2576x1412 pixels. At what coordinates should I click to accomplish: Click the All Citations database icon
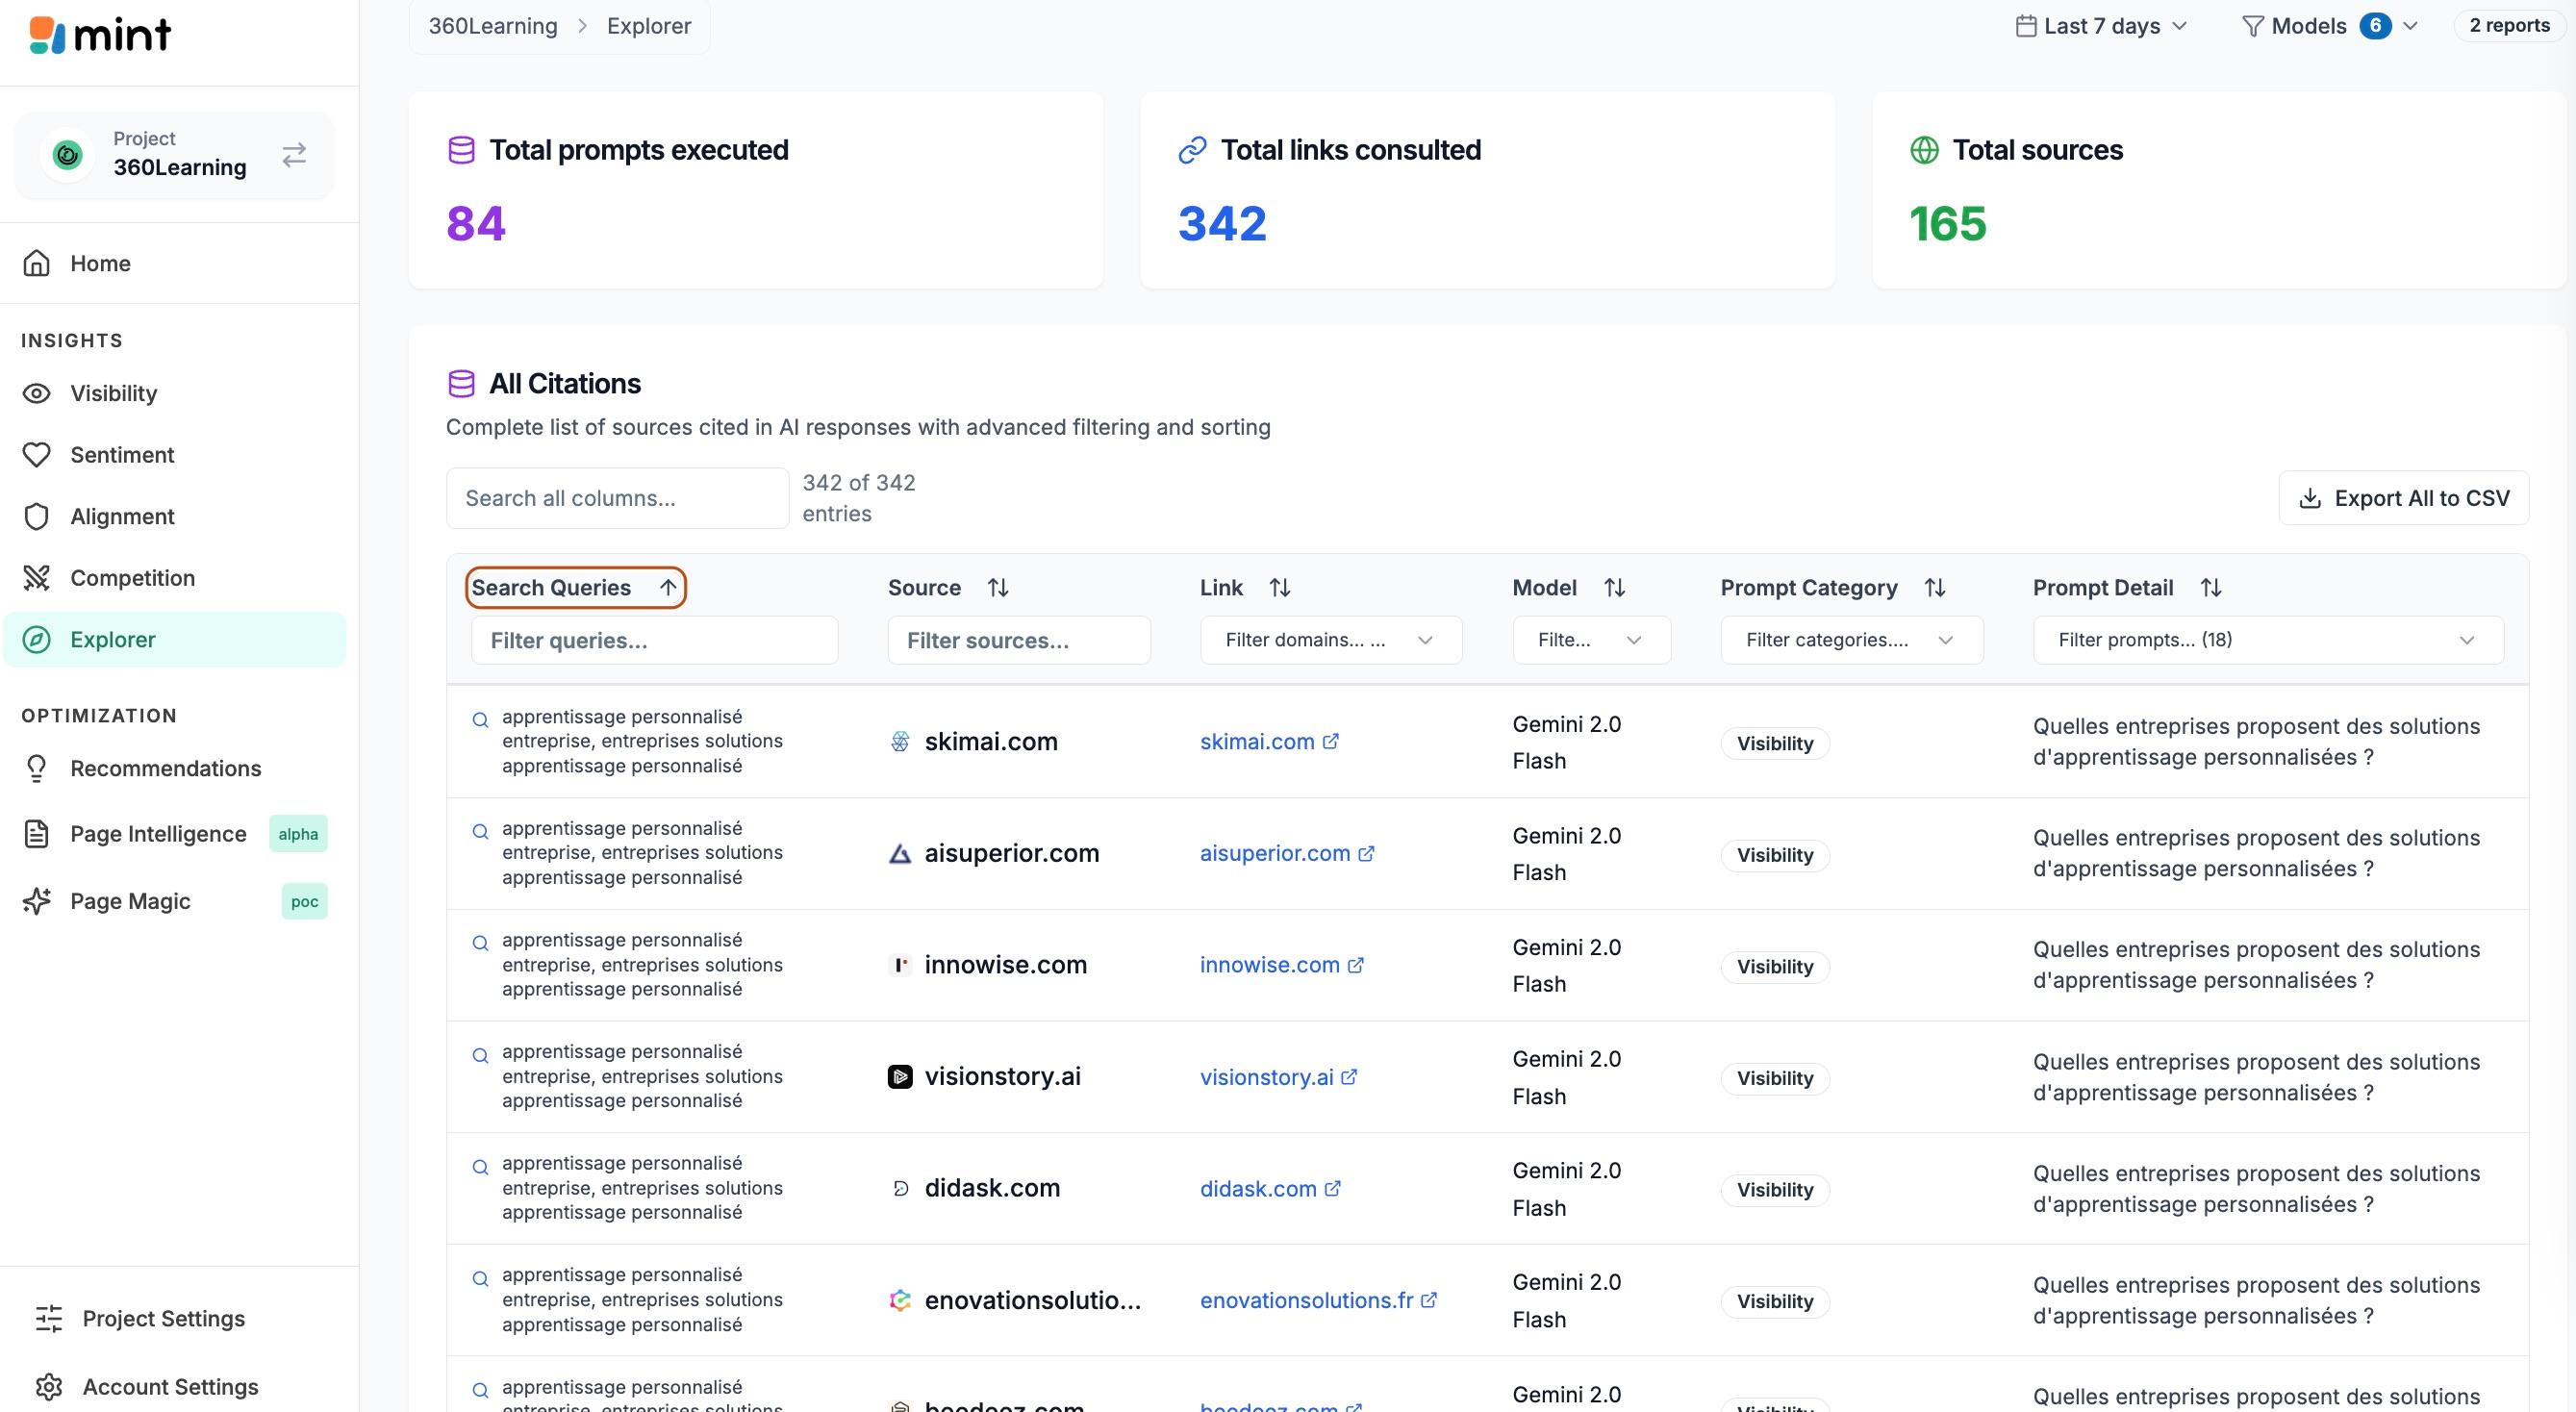pyautogui.click(x=461, y=383)
